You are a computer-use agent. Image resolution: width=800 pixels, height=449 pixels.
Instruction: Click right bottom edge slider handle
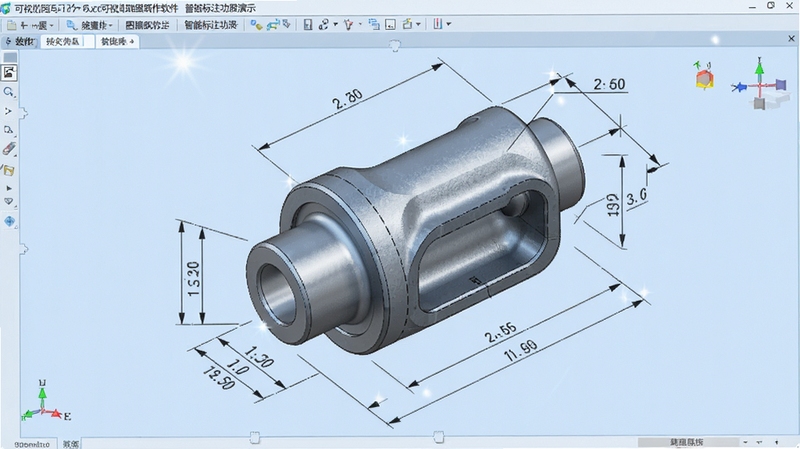[x=438, y=437]
